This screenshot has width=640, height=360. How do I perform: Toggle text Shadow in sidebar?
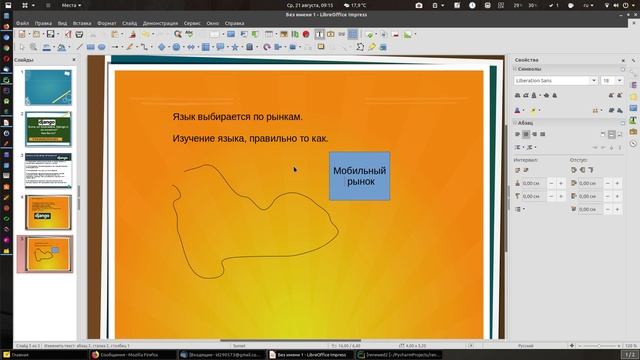554,96
